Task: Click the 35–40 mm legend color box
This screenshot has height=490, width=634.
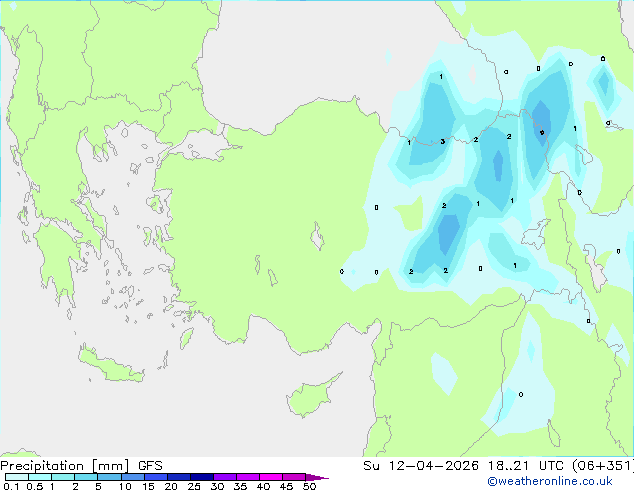Action: point(247,477)
